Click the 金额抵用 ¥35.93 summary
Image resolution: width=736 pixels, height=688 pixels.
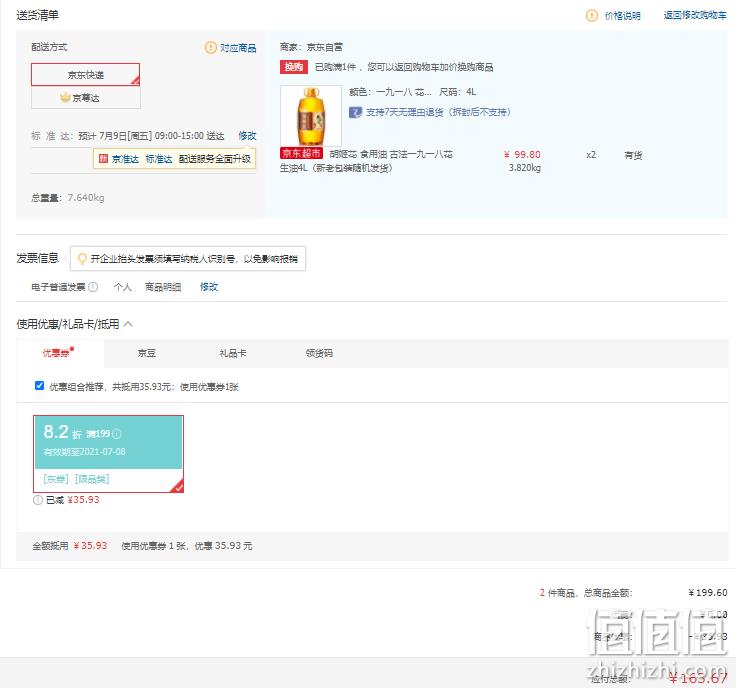click(69, 545)
